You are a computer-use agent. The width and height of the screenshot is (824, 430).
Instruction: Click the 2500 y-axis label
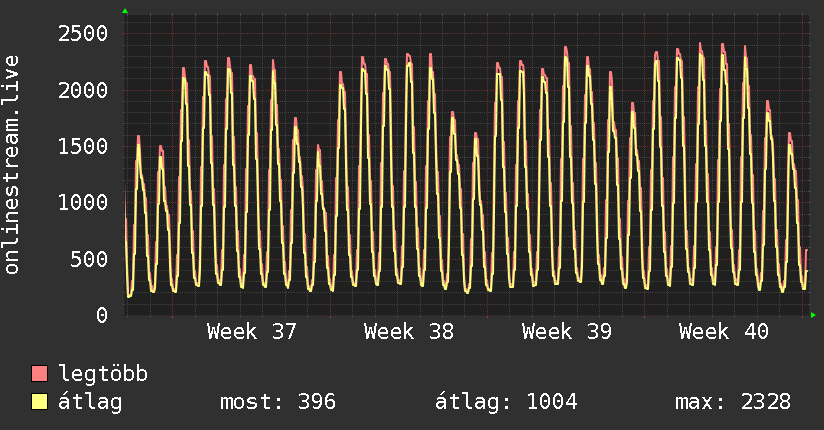(x=83, y=34)
